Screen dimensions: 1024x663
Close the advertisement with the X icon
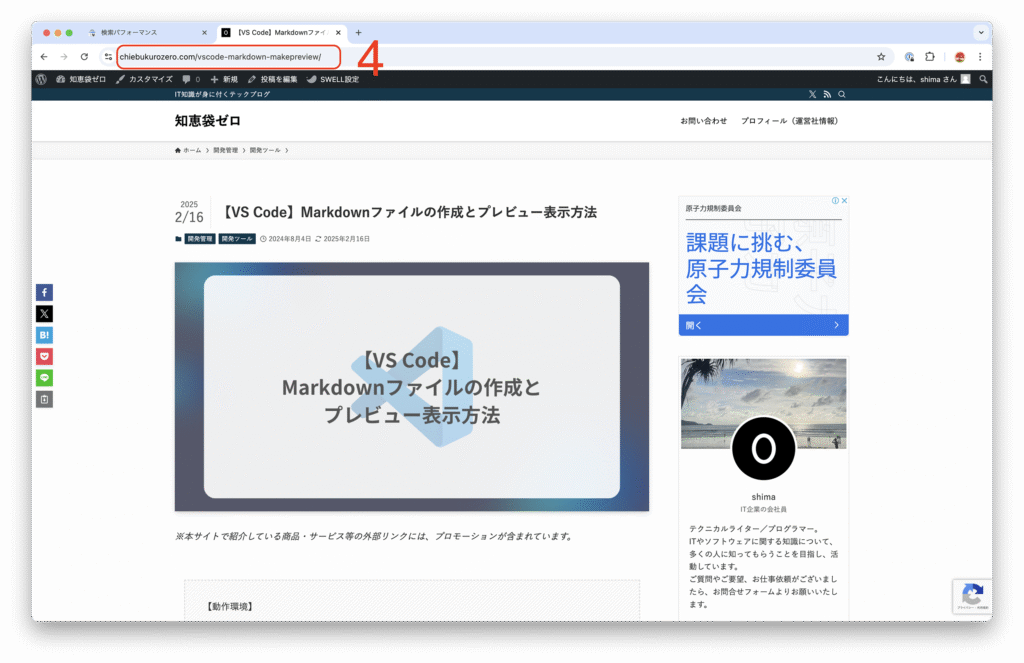point(844,201)
